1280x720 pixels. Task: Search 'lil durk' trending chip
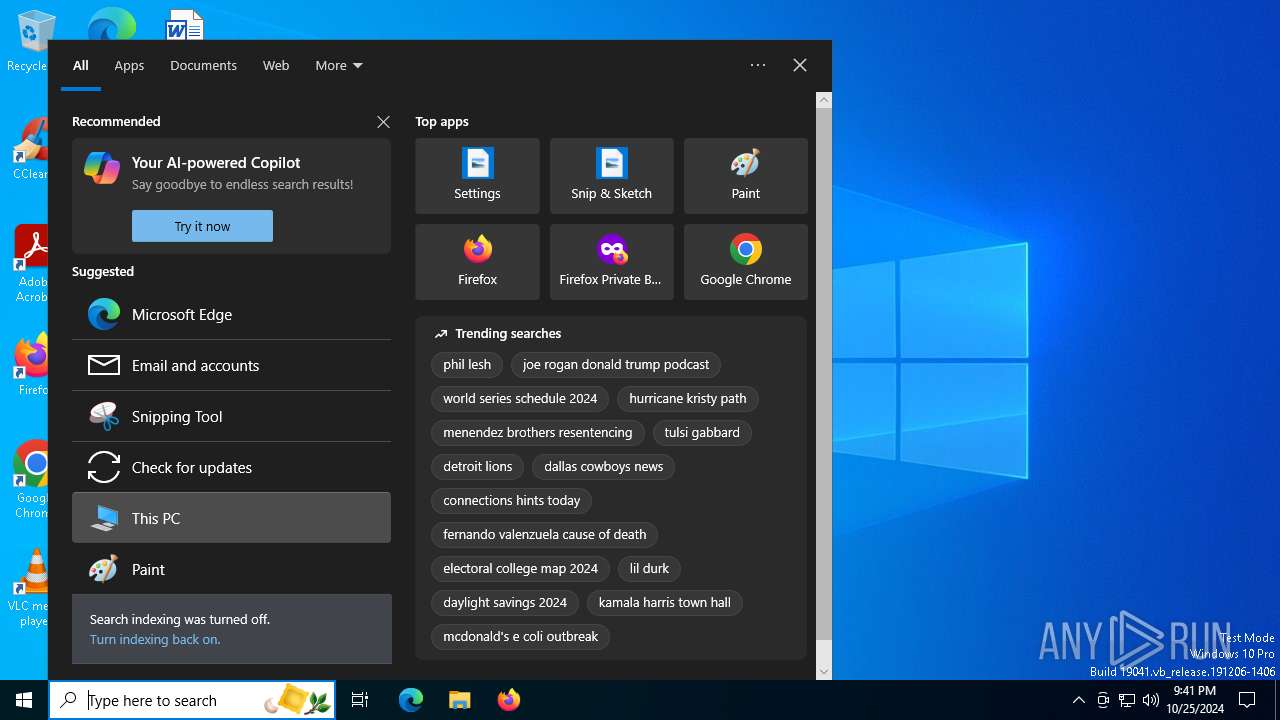(649, 569)
